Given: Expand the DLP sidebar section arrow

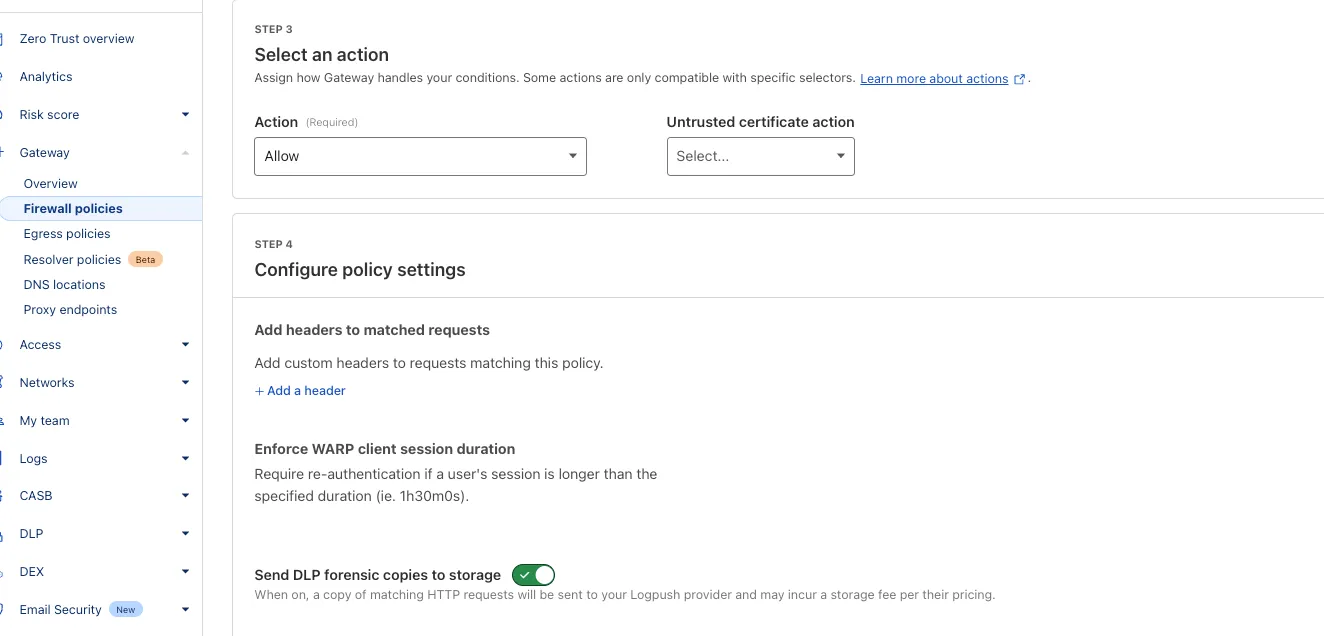Looking at the screenshot, I should [x=185, y=534].
